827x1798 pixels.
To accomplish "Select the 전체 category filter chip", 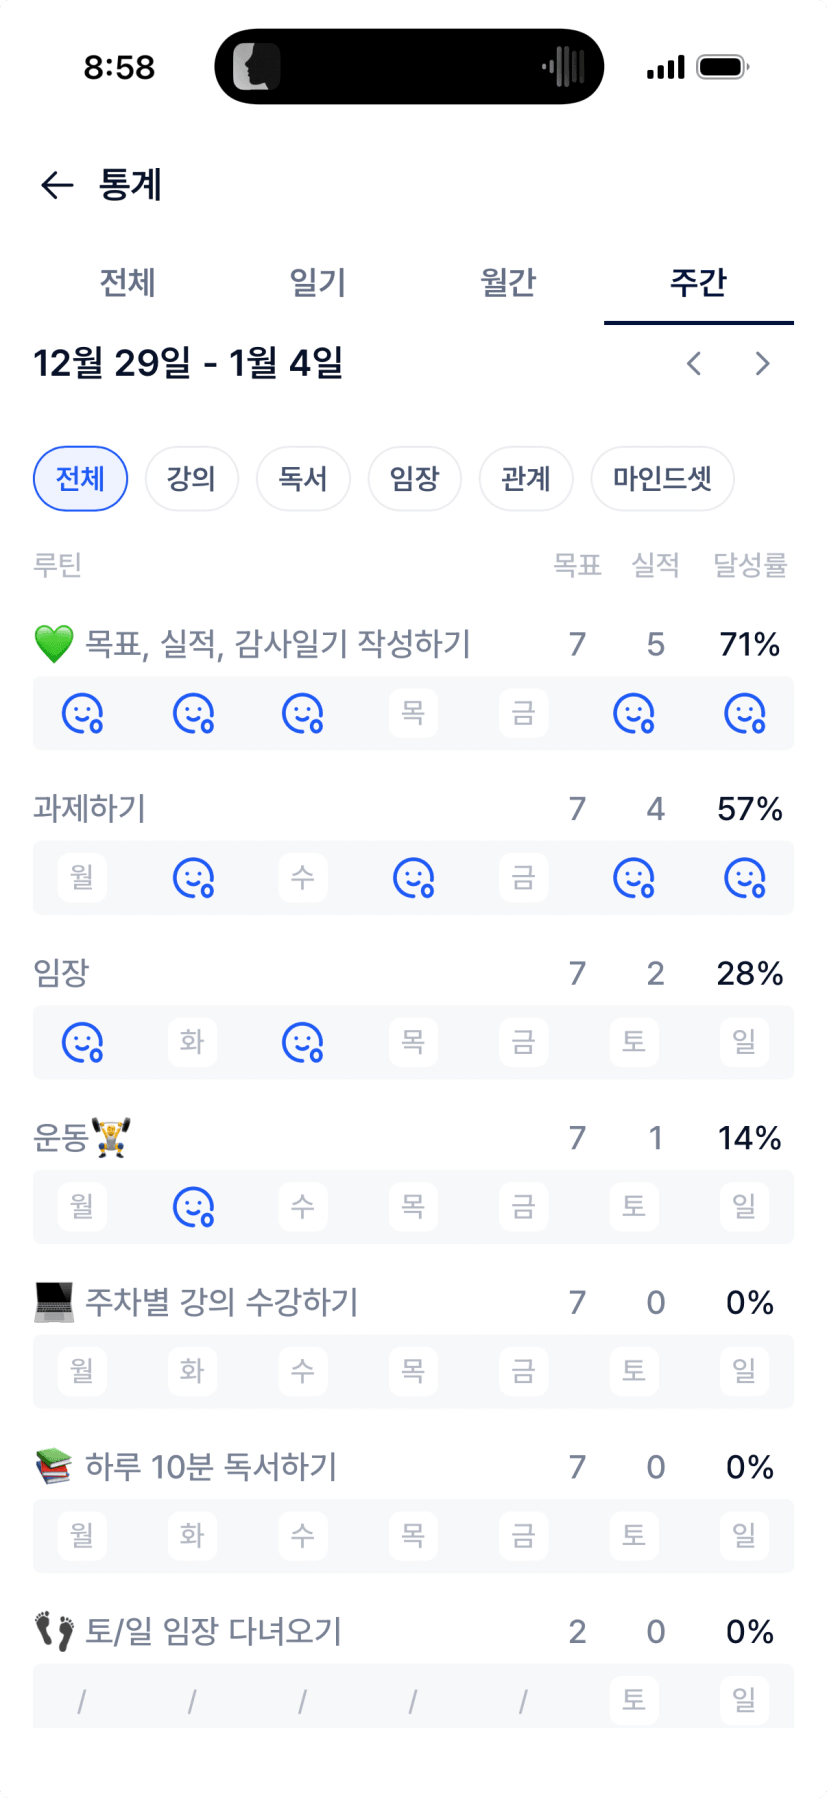I will [x=80, y=479].
